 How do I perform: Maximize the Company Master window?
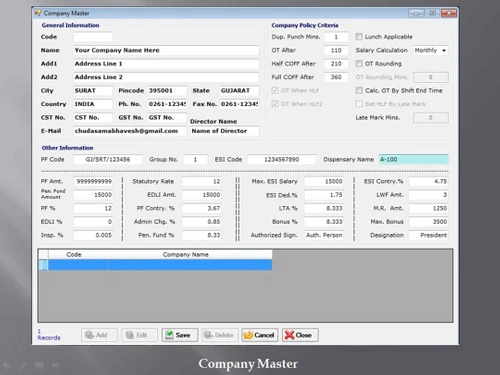pyautogui.click(x=432, y=13)
